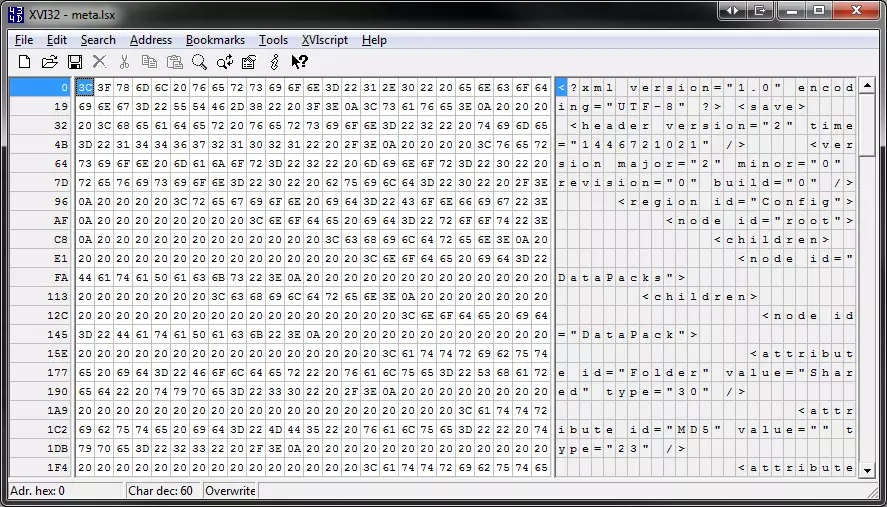This screenshot has width=887, height=507.
Task: Click the 'C' of Config in text pane
Action: click(x=765, y=202)
